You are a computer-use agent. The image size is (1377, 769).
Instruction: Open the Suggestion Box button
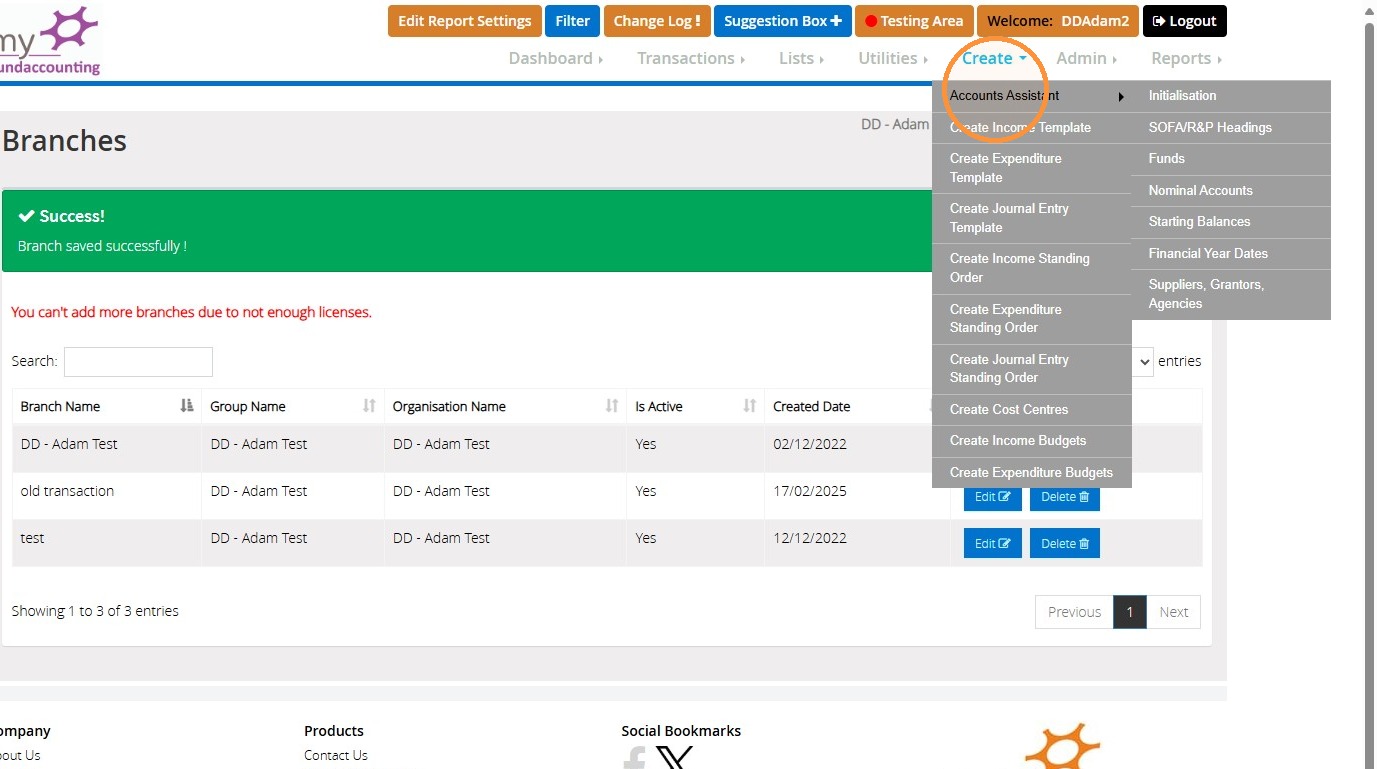(x=782, y=21)
